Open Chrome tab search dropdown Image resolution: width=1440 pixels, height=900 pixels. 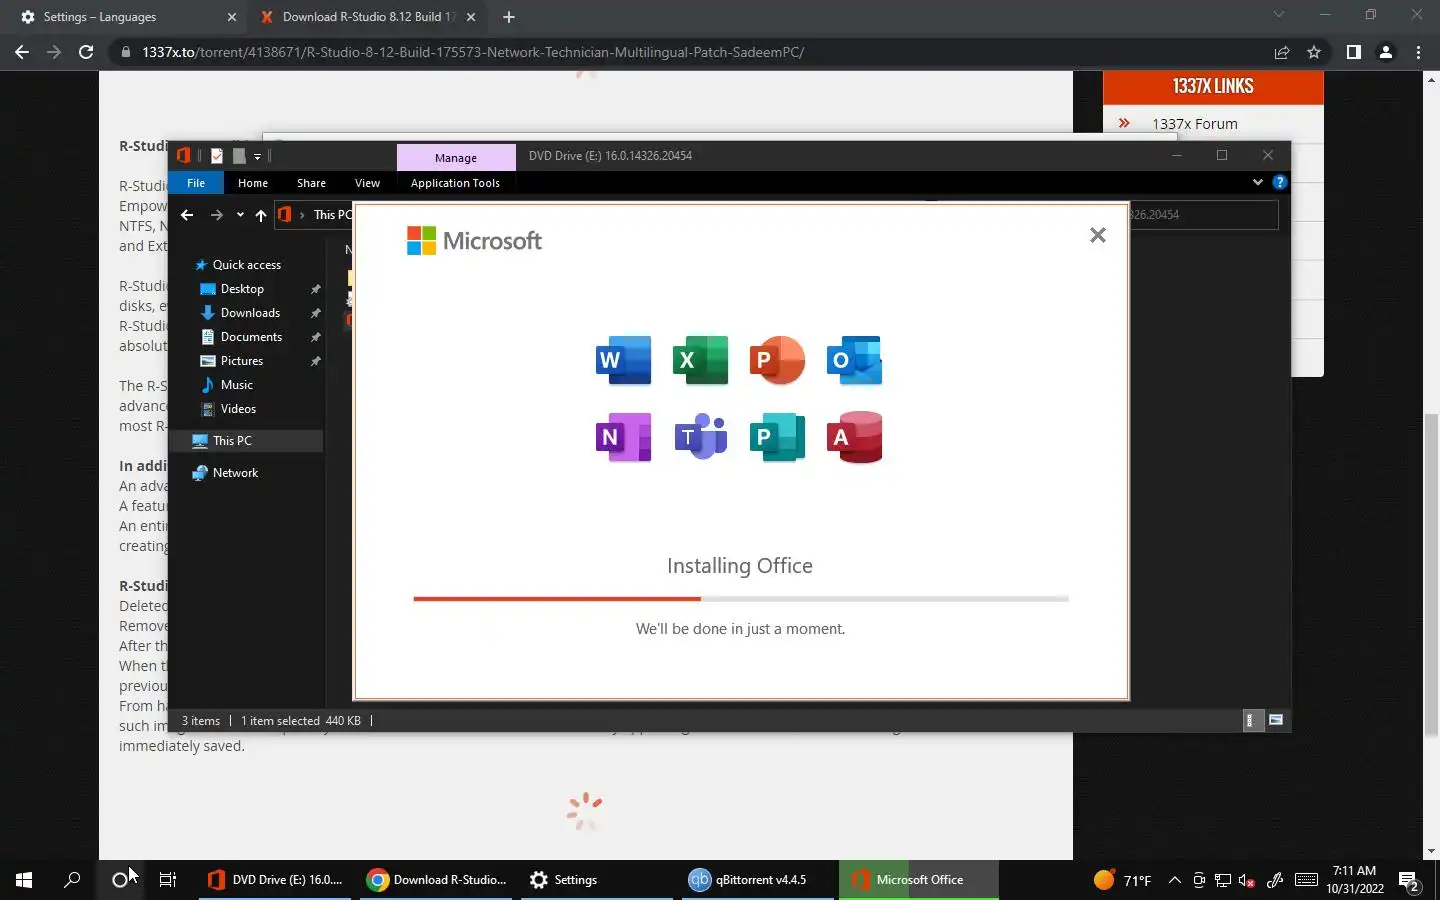point(1278,15)
